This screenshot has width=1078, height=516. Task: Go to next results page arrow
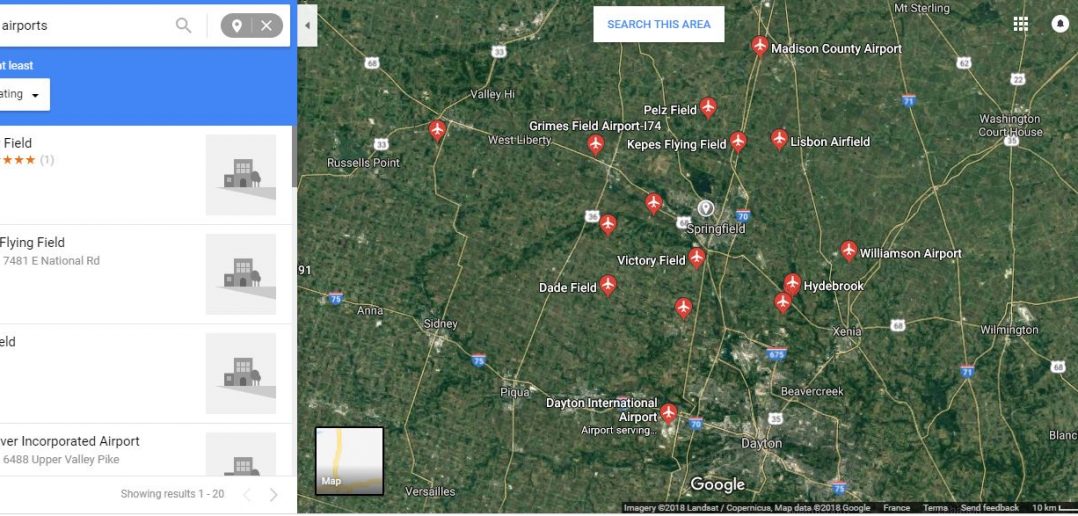(274, 495)
